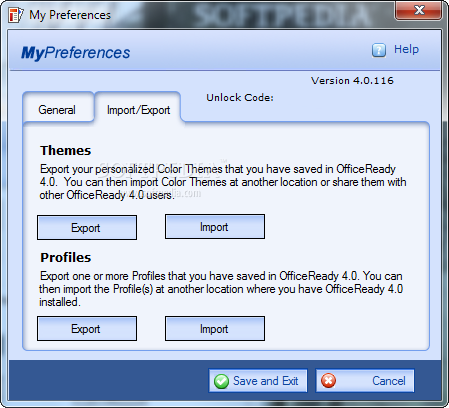Click the Profiles heading
449x408 pixels.
66,258
